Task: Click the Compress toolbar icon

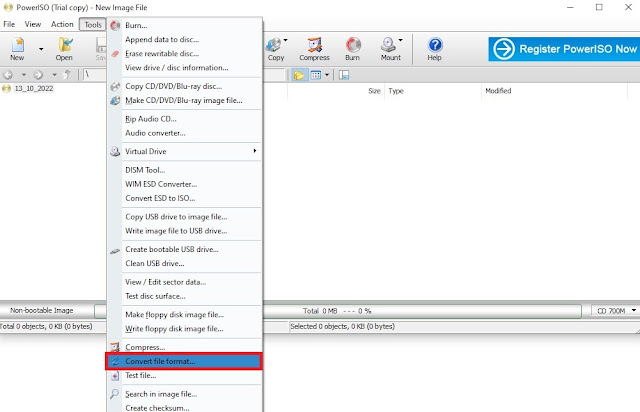Action: click(x=314, y=49)
